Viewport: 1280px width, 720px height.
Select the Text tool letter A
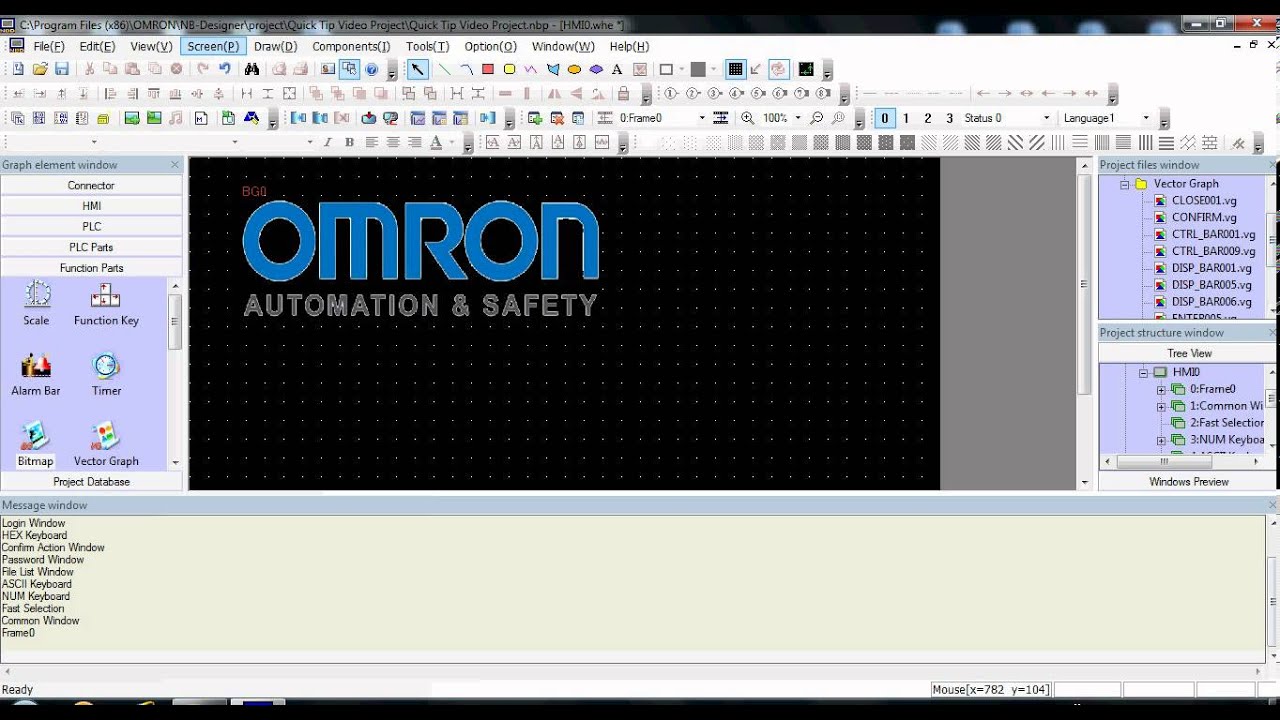(x=617, y=69)
